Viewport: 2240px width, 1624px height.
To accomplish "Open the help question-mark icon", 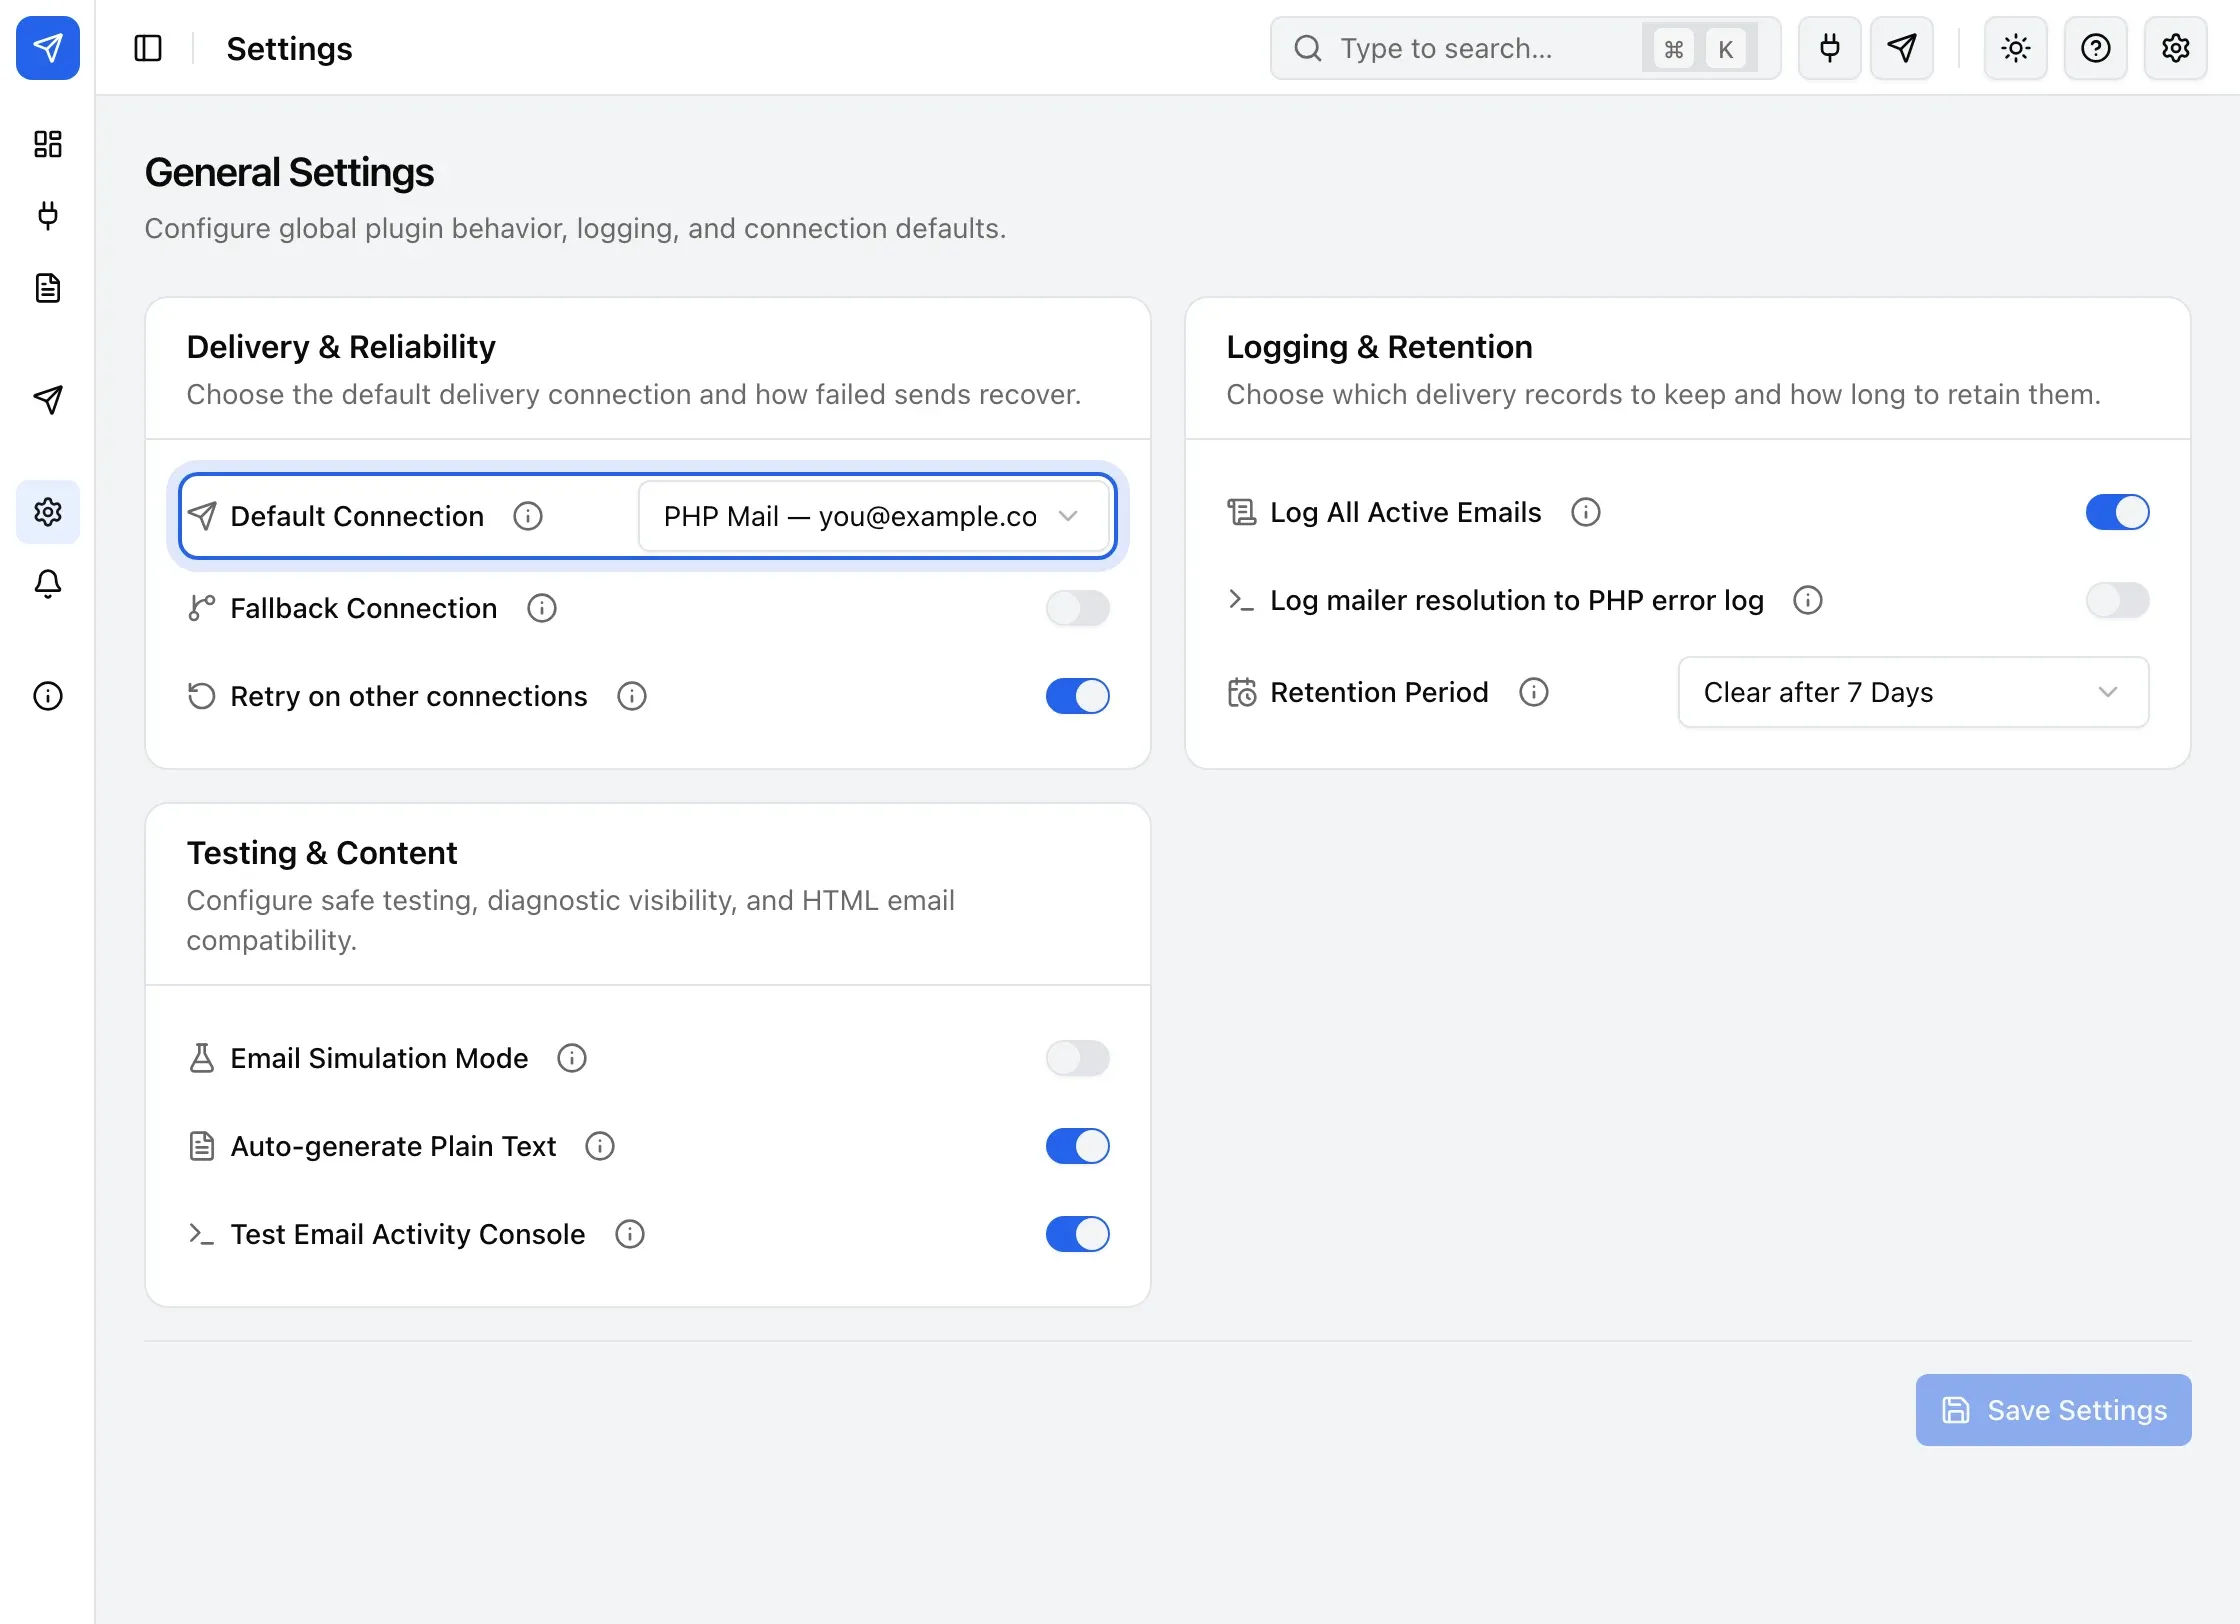I will point(2096,48).
